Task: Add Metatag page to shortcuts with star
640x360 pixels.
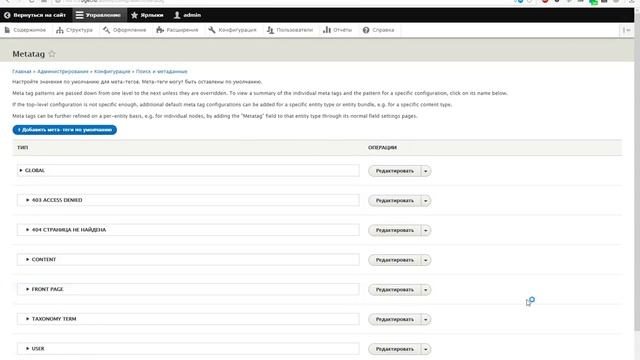Action: click(x=52, y=54)
